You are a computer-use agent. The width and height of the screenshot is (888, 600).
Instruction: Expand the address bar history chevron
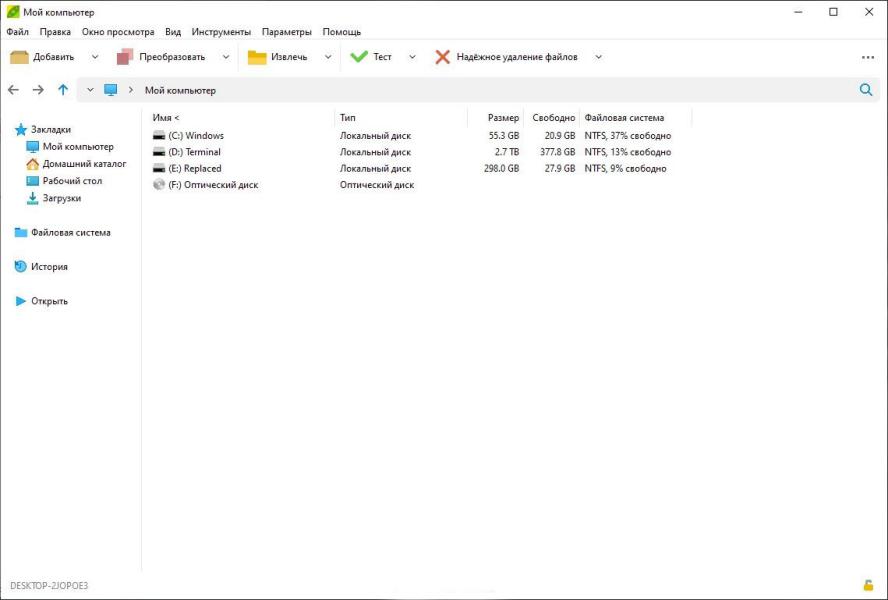pyautogui.click(x=89, y=90)
